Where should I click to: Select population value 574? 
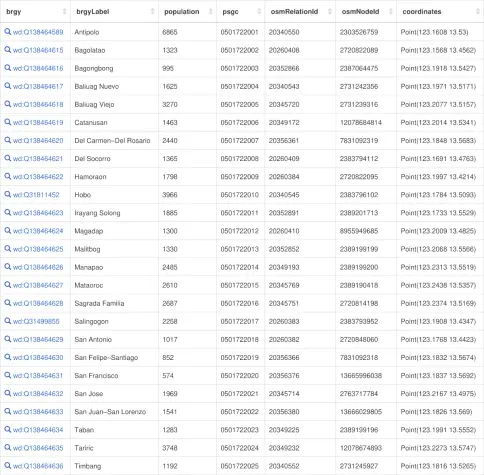[x=168, y=375]
